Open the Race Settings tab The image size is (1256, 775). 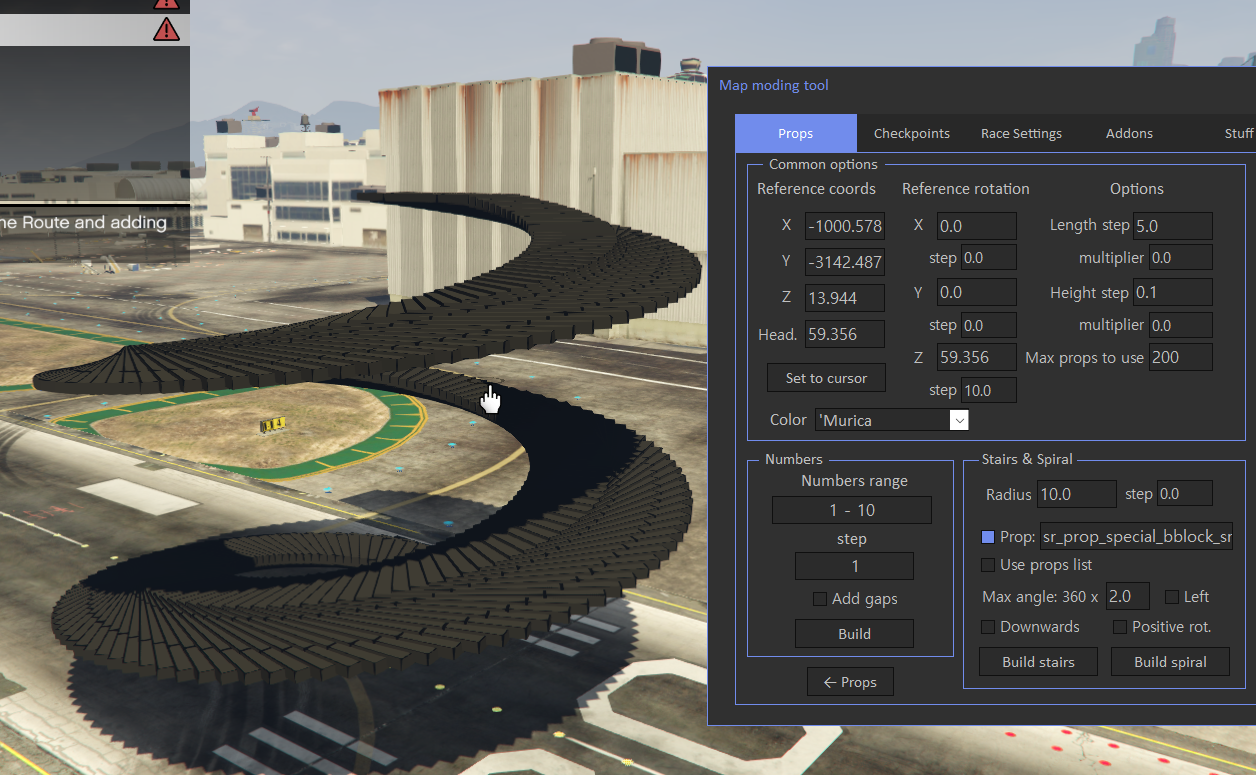pos(1021,133)
